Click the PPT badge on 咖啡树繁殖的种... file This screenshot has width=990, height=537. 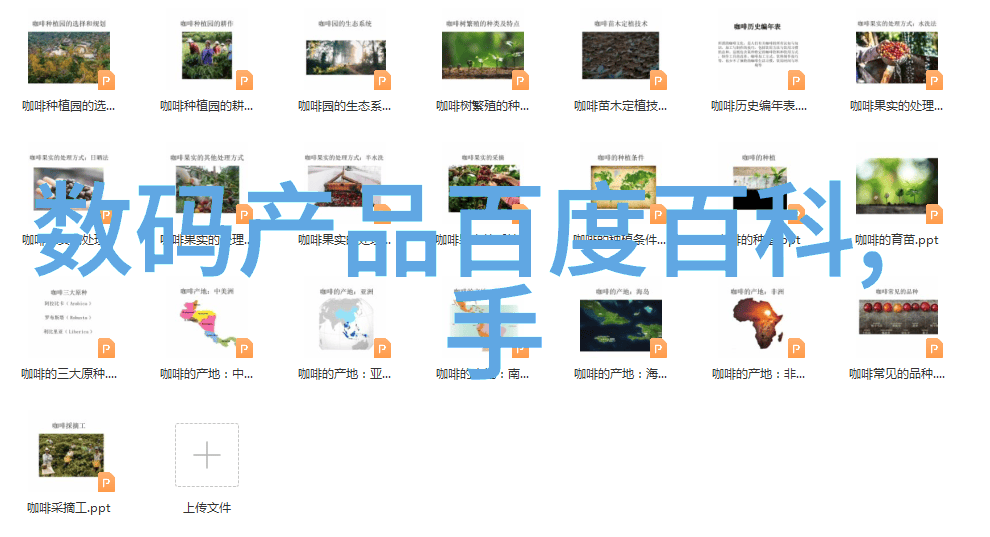[x=520, y=80]
